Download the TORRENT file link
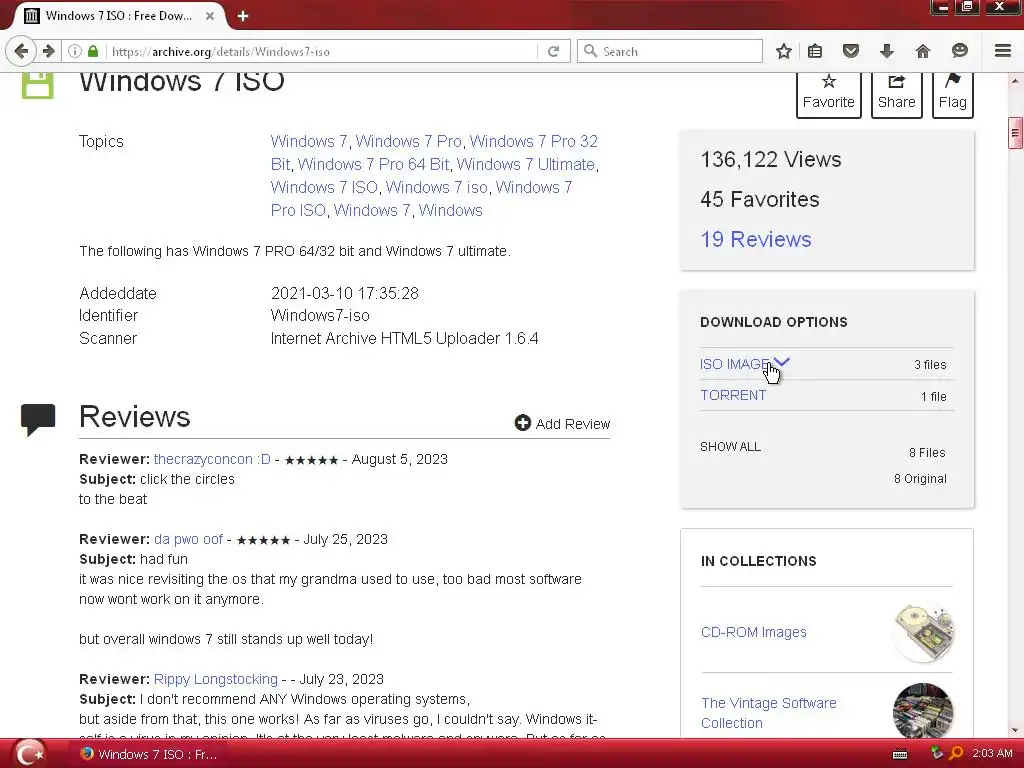This screenshot has width=1024, height=768. pos(733,395)
